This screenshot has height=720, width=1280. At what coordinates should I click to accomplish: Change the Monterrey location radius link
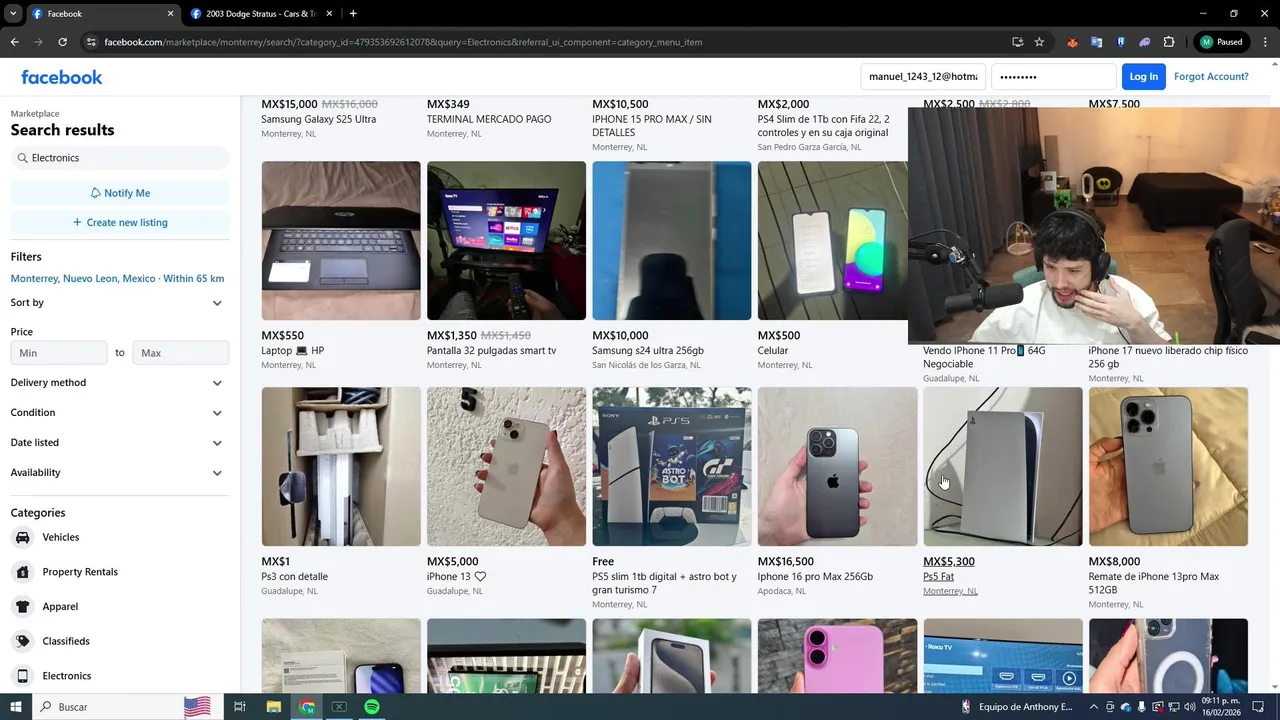(x=117, y=279)
